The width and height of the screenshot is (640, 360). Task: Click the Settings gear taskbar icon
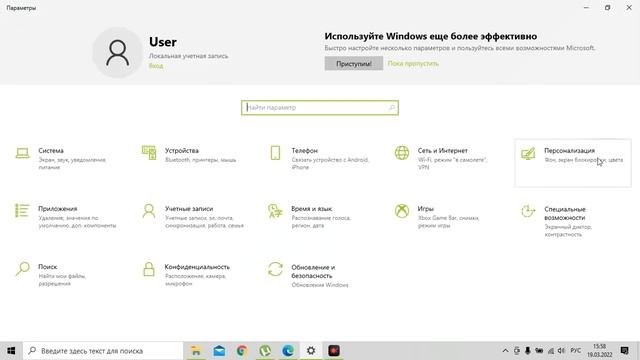pos(311,351)
